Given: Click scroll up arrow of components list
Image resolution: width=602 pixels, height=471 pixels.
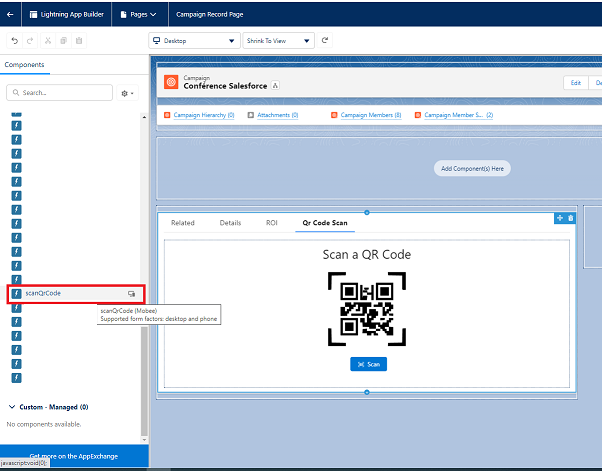Looking at the screenshot, I should click(144, 117).
